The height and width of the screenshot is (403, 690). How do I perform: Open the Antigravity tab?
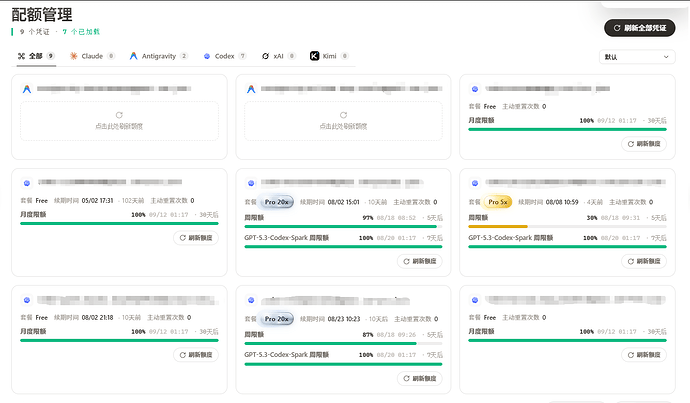pyautogui.click(x=158, y=56)
